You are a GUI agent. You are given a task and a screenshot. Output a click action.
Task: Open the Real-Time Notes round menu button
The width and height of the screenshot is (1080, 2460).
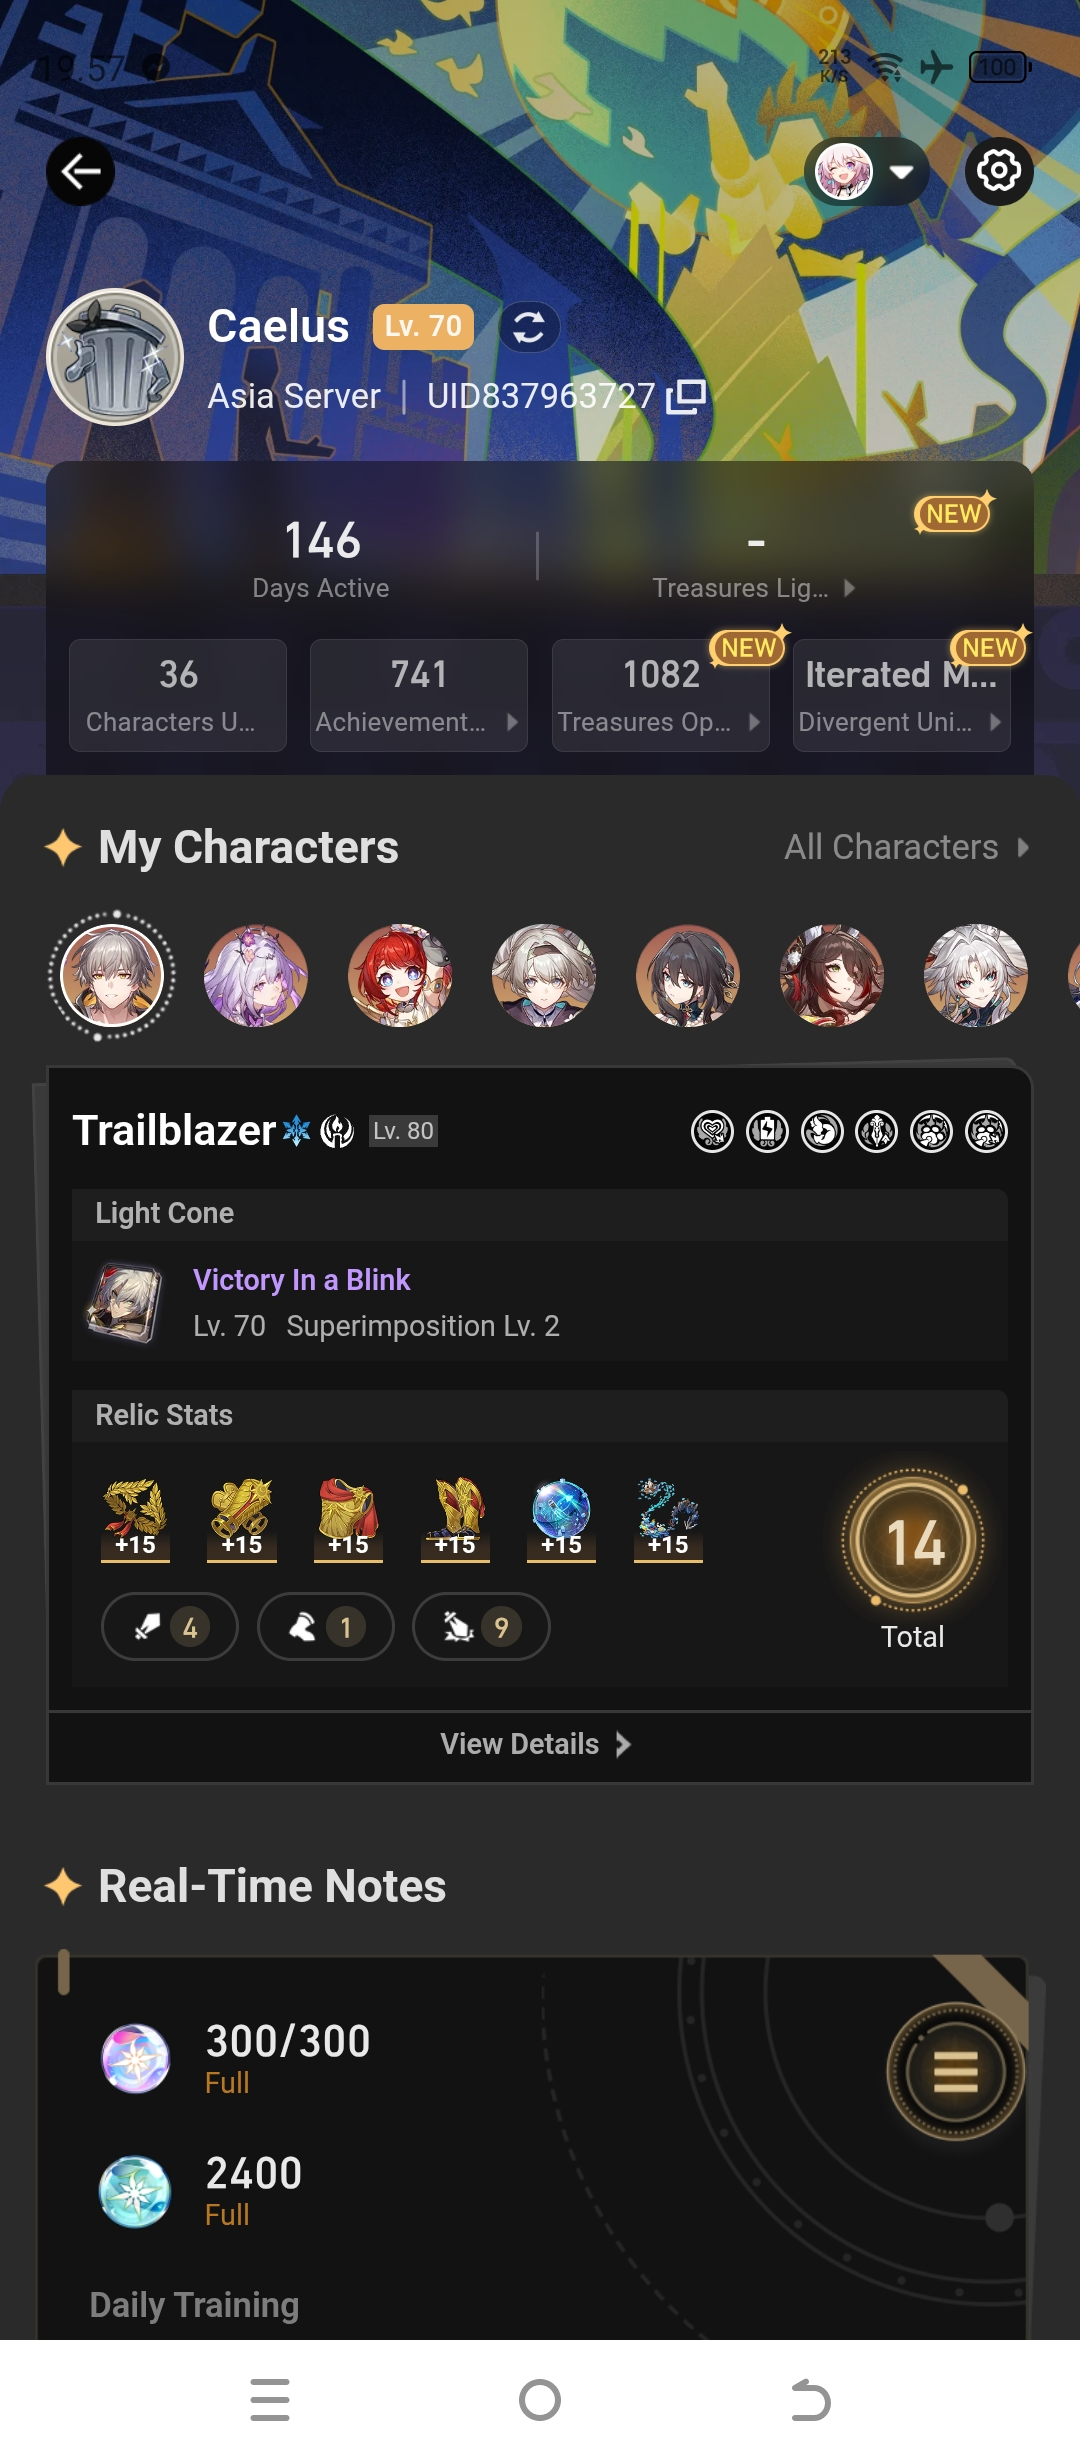coord(956,2071)
